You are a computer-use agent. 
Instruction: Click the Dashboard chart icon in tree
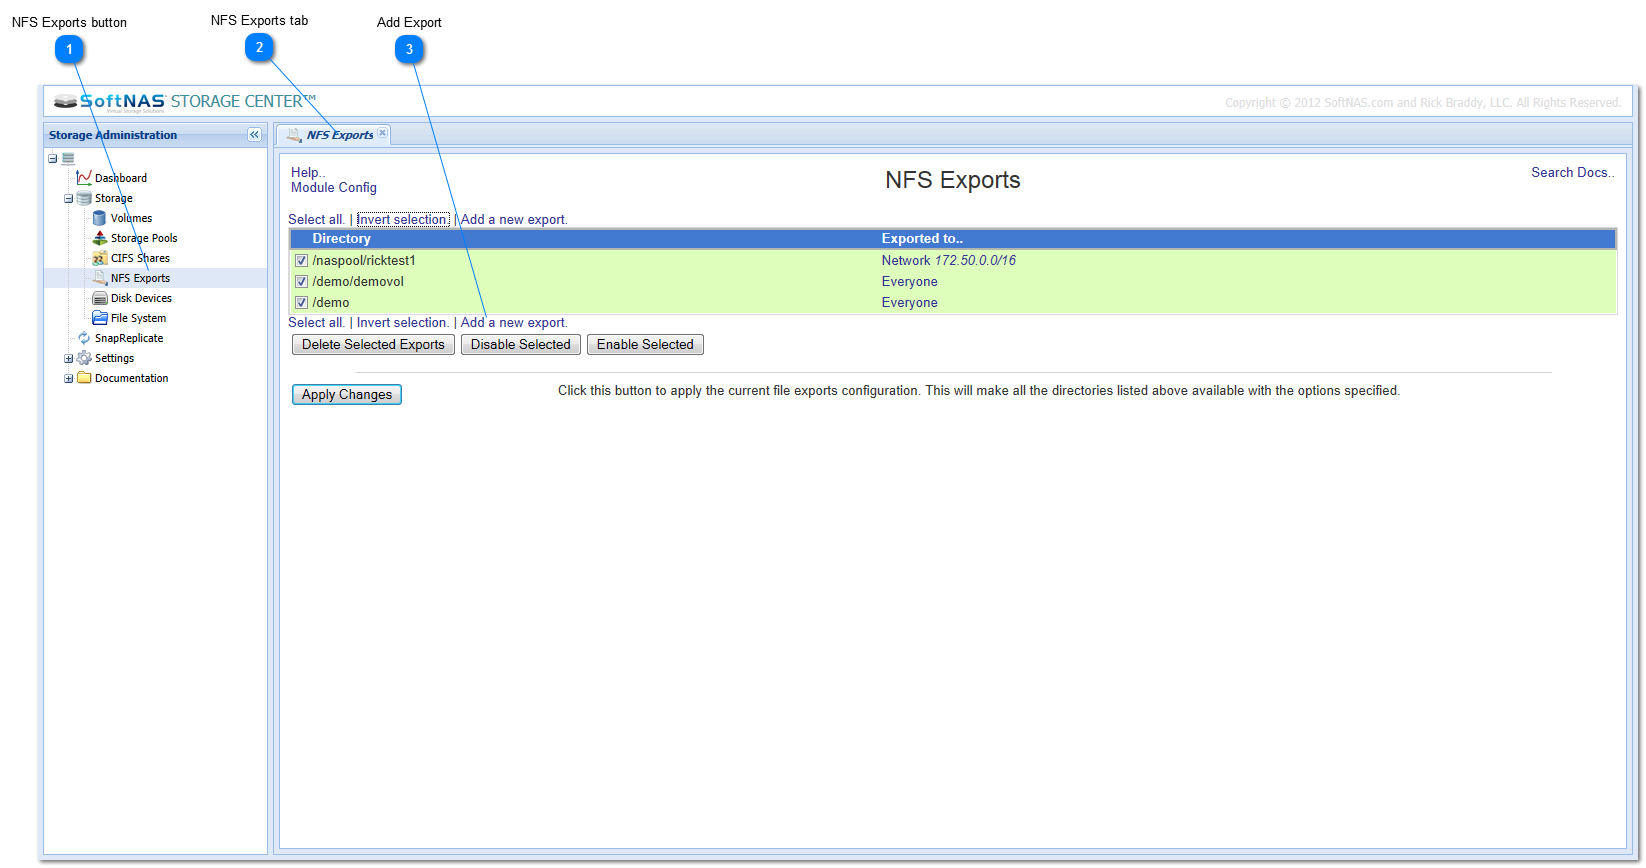(x=84, y=177)
